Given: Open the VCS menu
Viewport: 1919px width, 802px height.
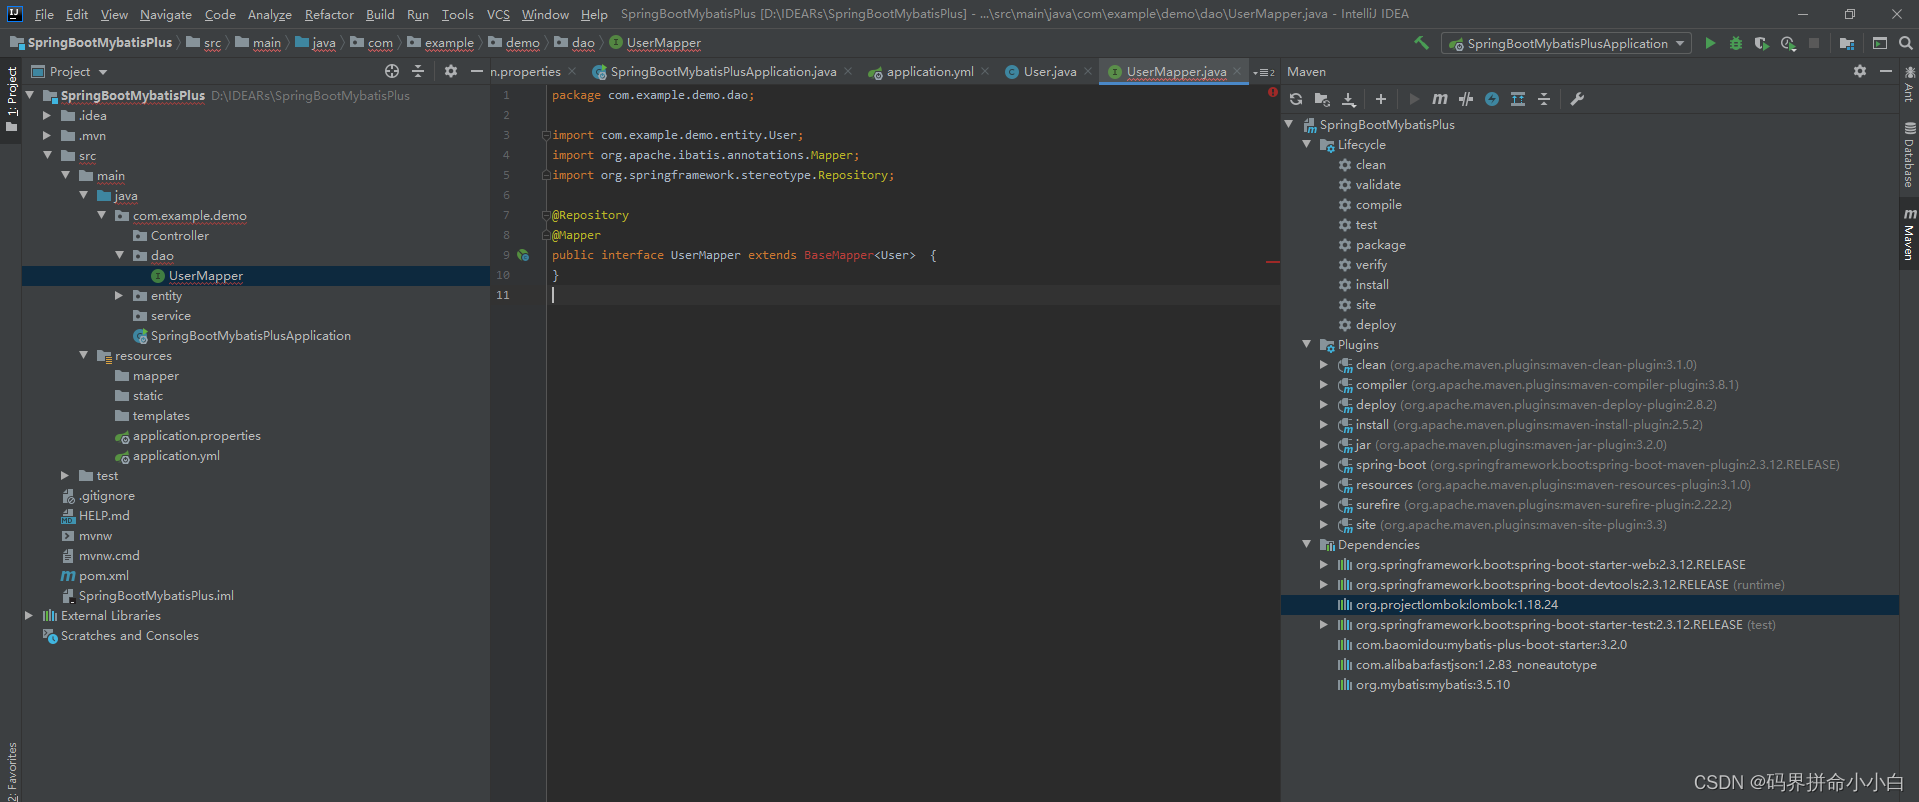Looking at the screenshot, I should 498,14.
